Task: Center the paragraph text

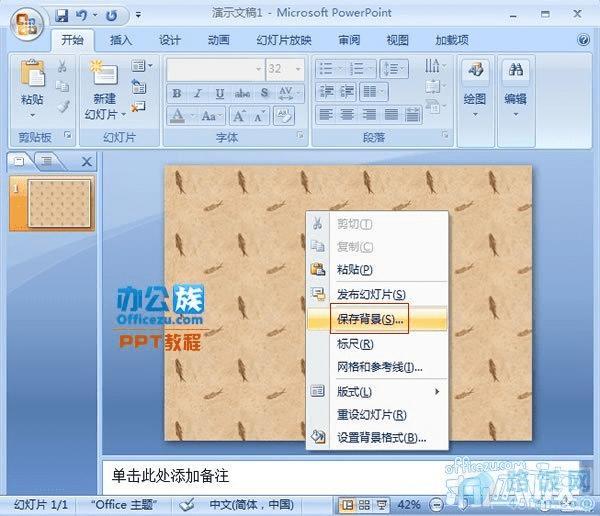Action: point(347,114)
